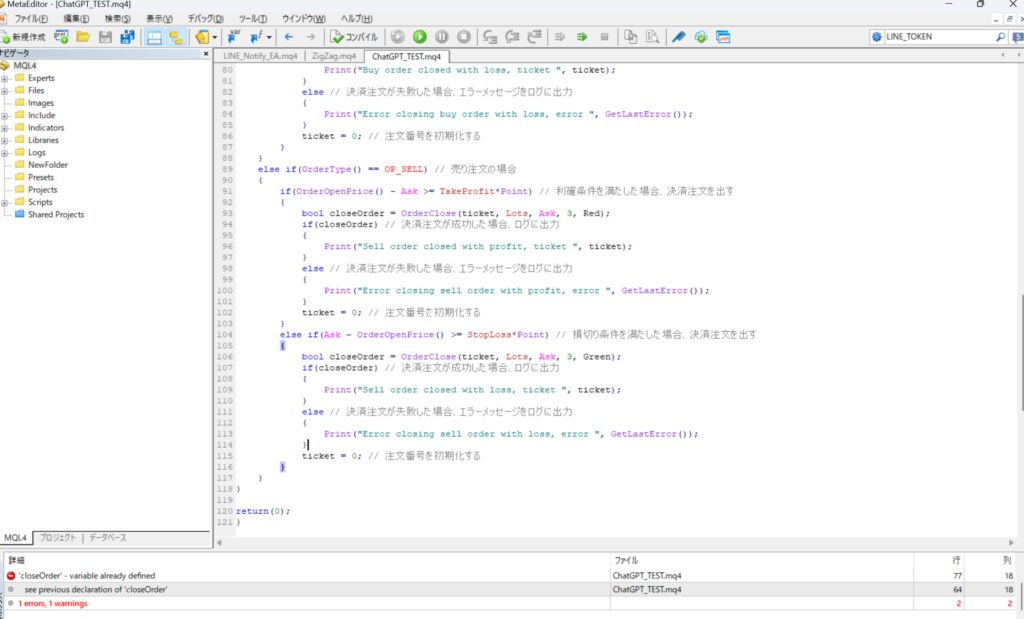This screenshot has width=1024, height=619.
Task: Close the navigator panel
Action: 206,54
